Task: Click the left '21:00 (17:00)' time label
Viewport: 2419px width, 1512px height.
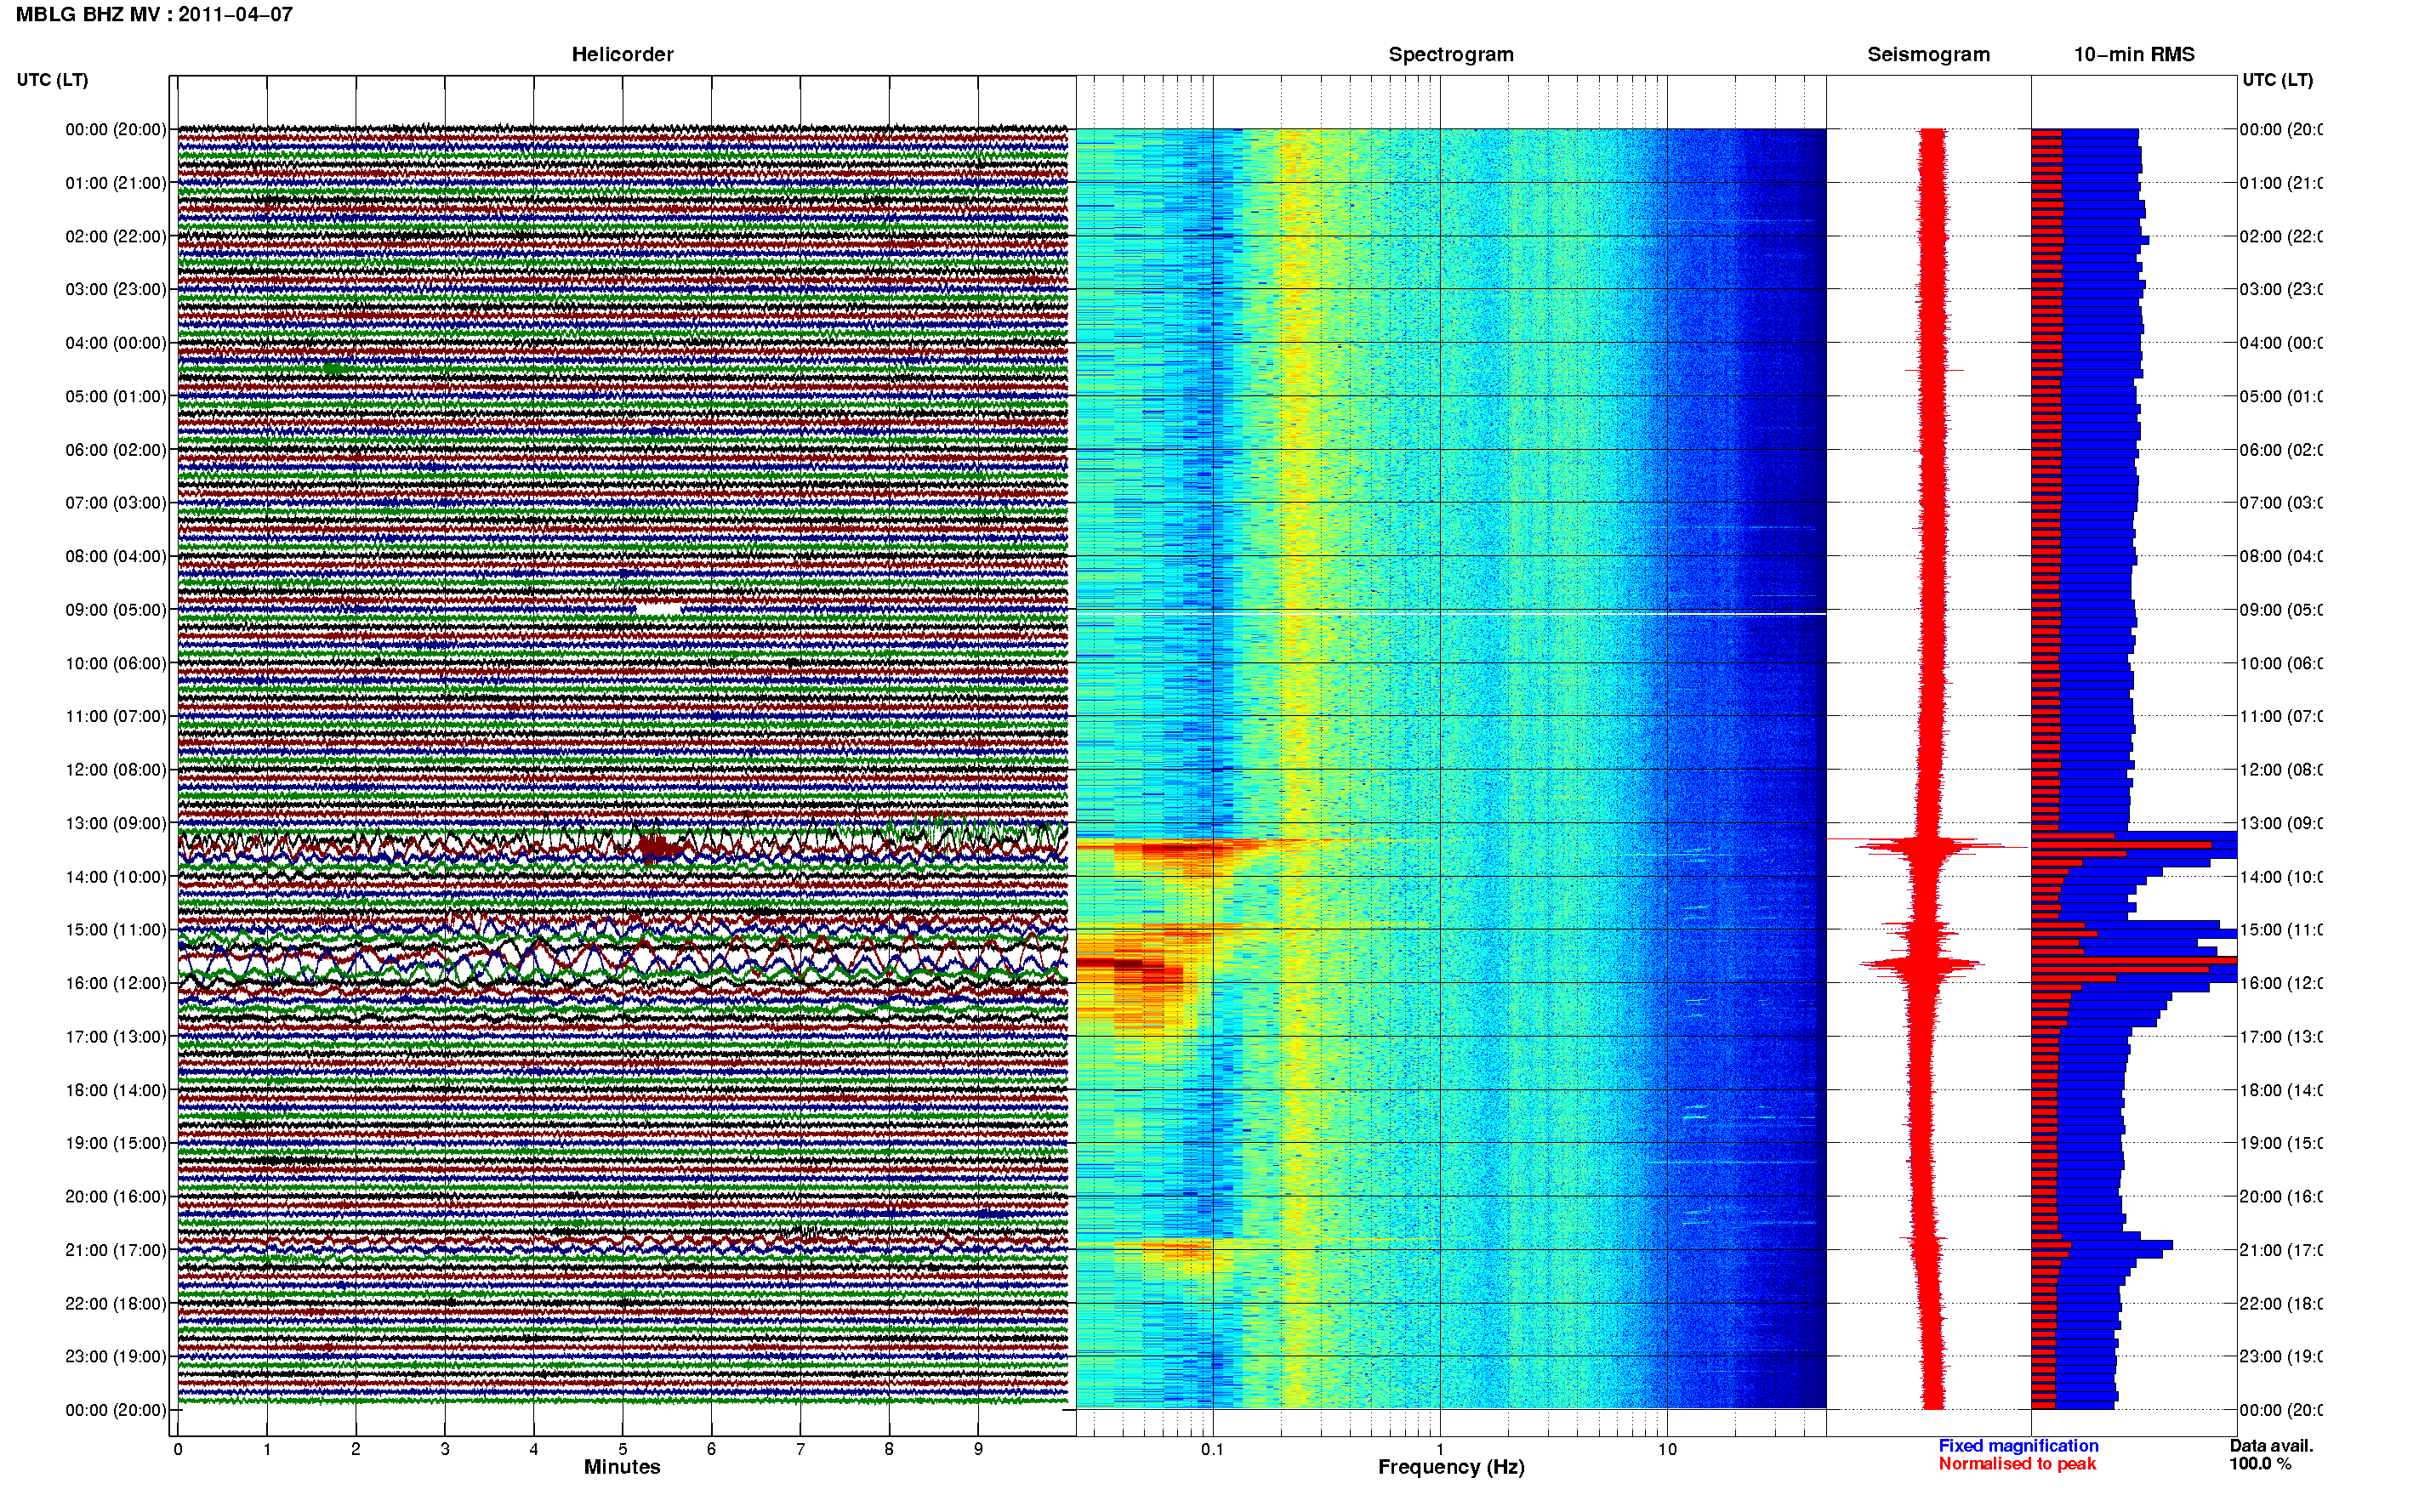Action: (x=116, y=1250)
